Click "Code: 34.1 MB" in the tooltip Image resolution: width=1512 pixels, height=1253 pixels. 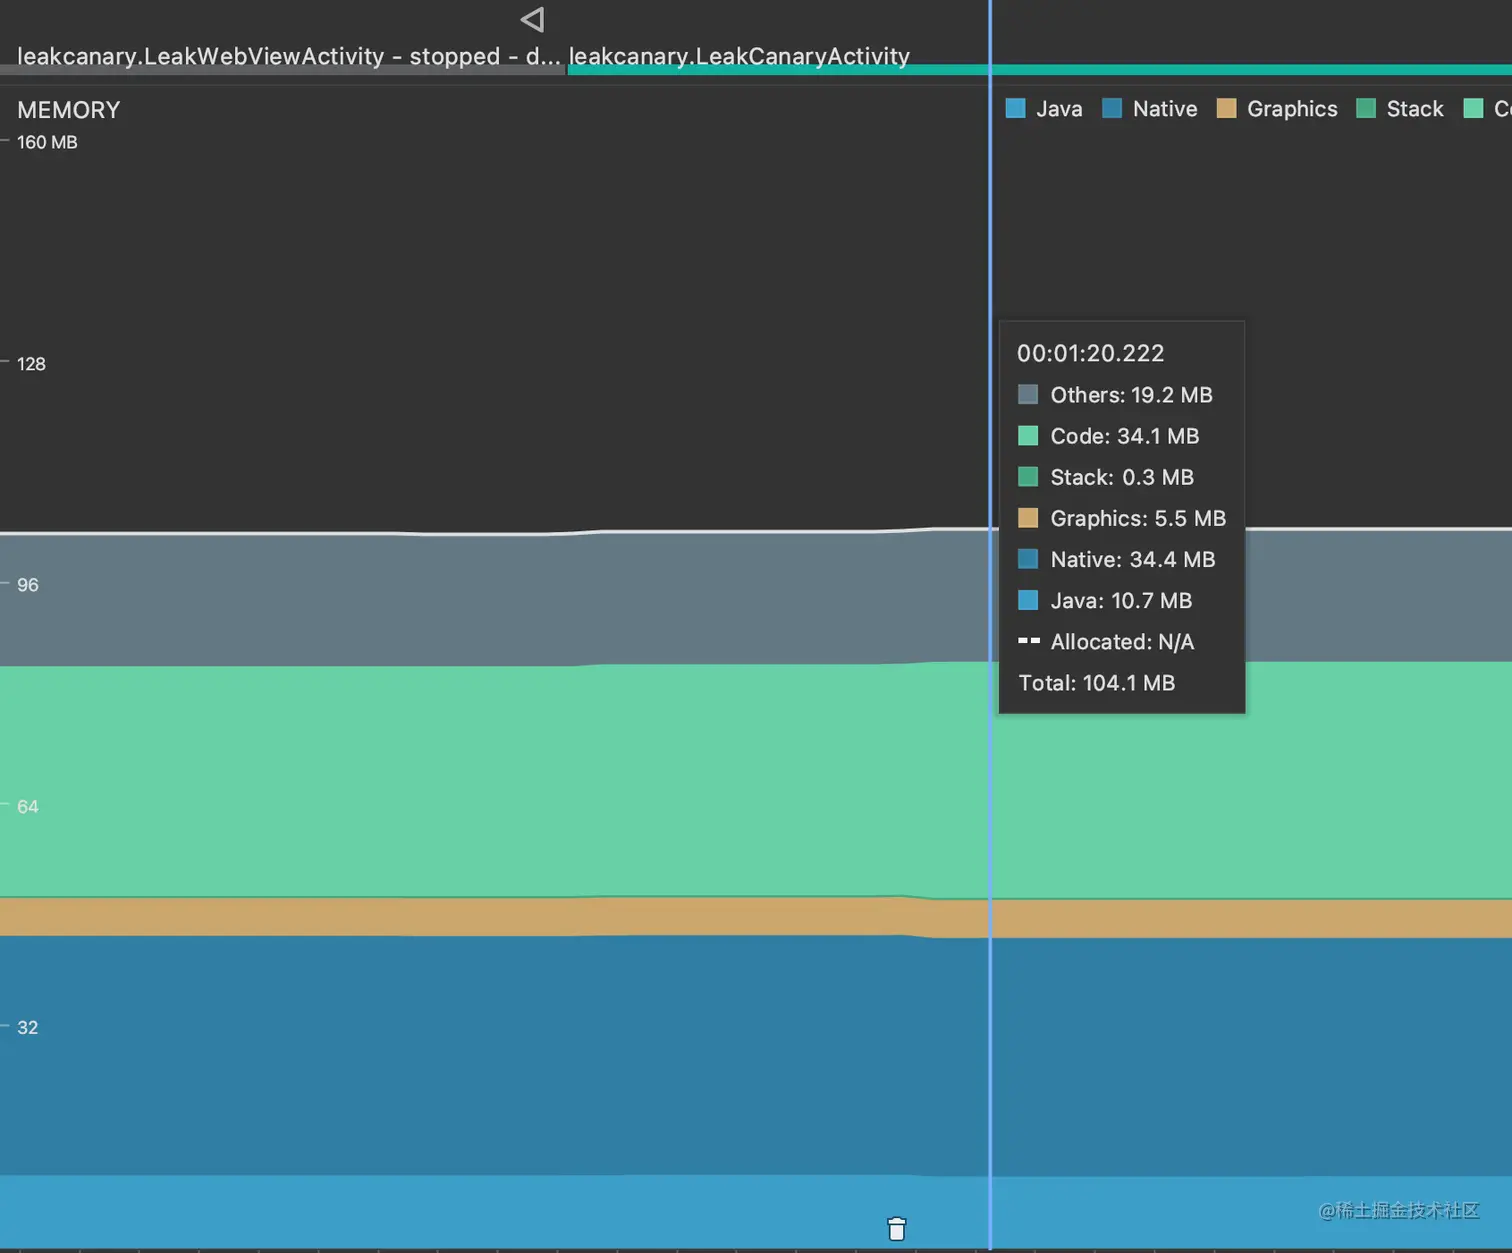click(1125, 436)
